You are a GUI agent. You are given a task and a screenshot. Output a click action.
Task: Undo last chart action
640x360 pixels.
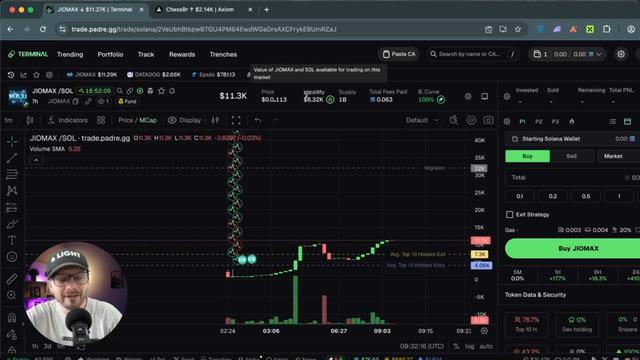(258, 120)
